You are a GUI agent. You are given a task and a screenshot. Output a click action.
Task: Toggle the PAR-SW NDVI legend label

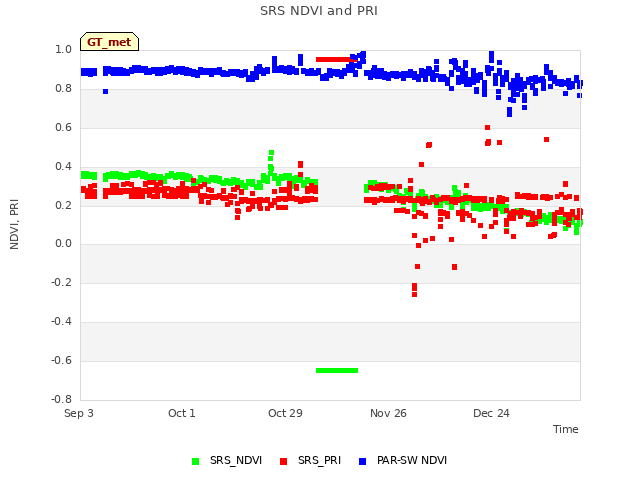pos(412,460)
